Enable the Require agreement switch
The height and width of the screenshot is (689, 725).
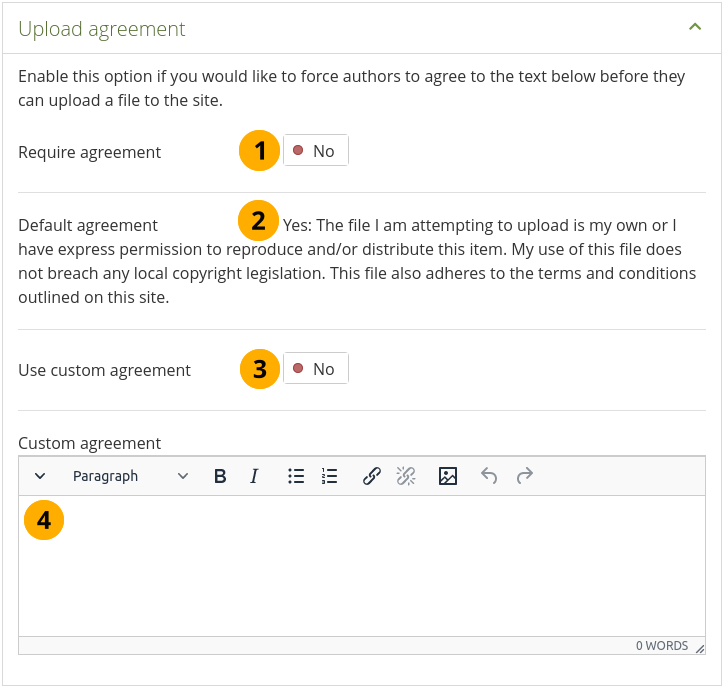[315, 151]
